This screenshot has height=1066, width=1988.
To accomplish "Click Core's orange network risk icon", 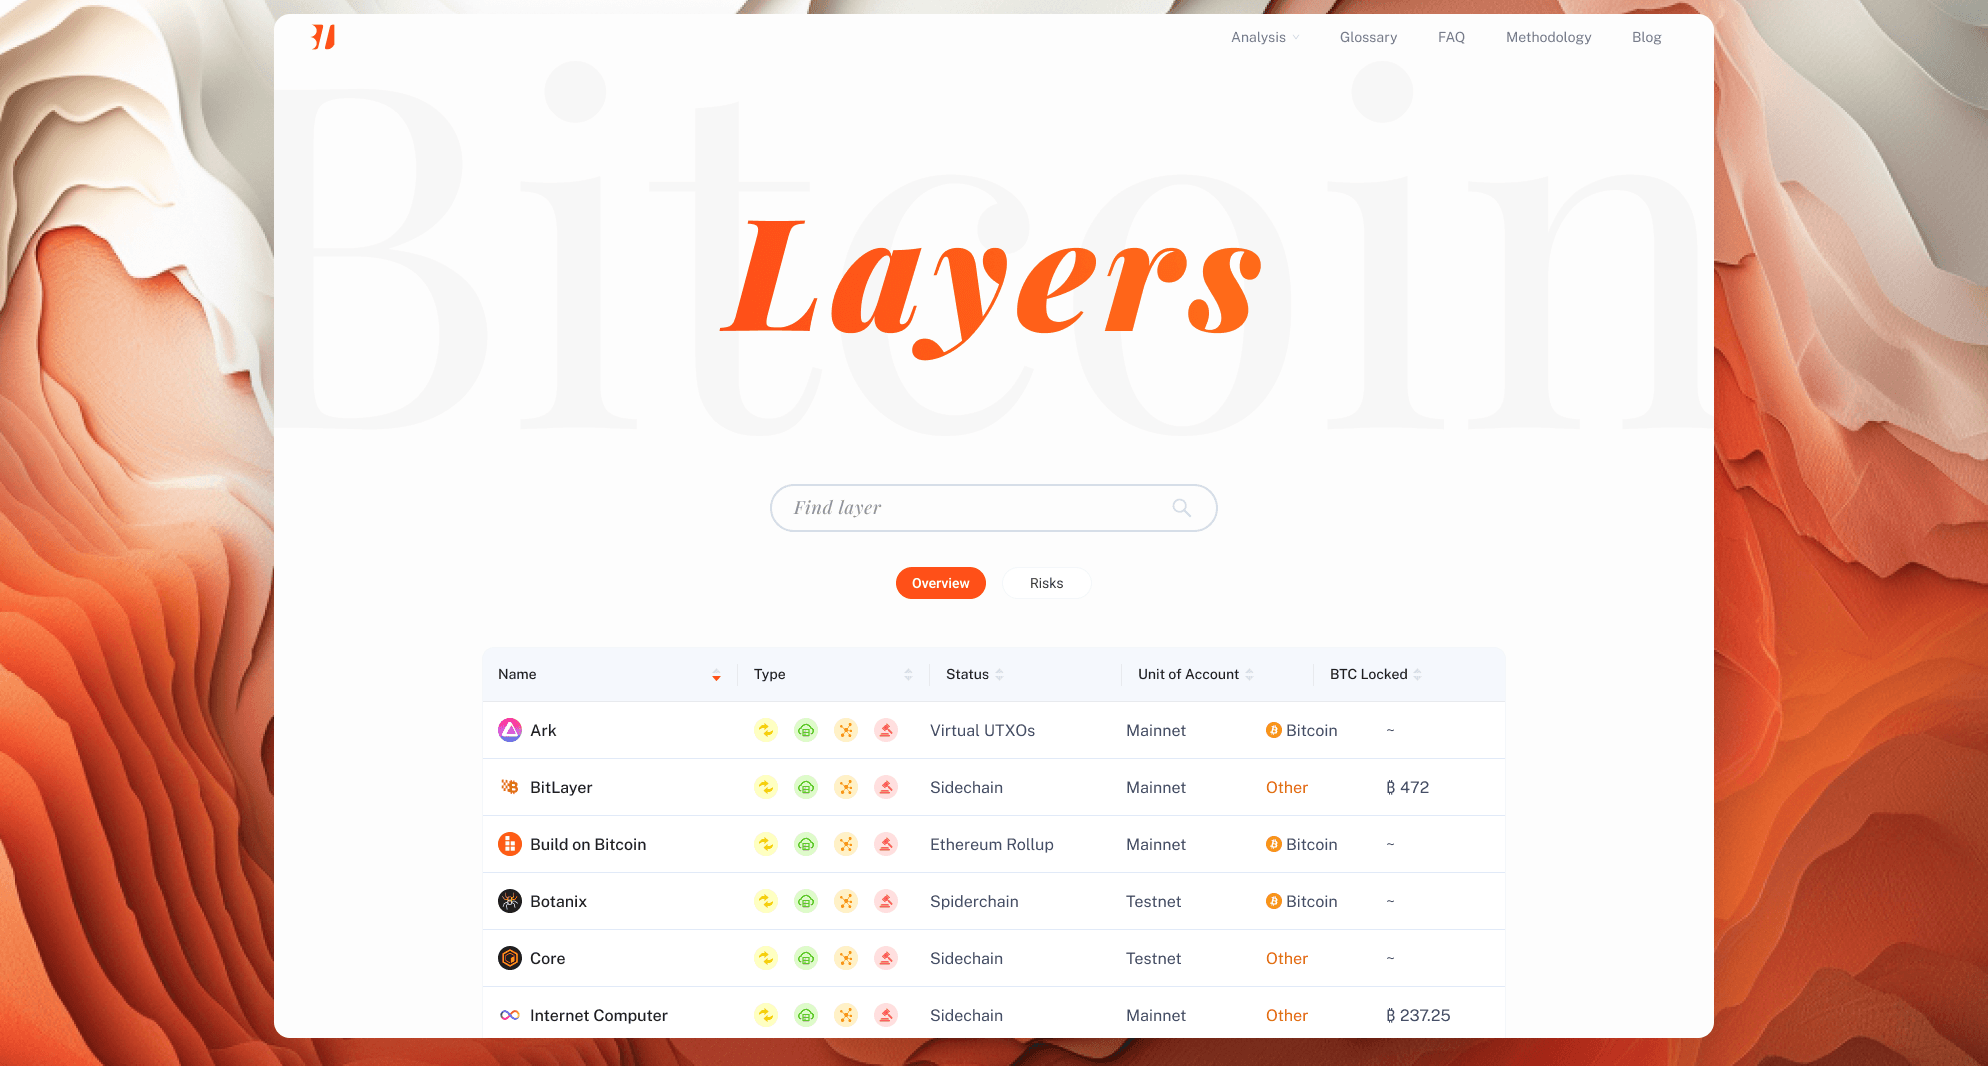I will tap(846, 958).
